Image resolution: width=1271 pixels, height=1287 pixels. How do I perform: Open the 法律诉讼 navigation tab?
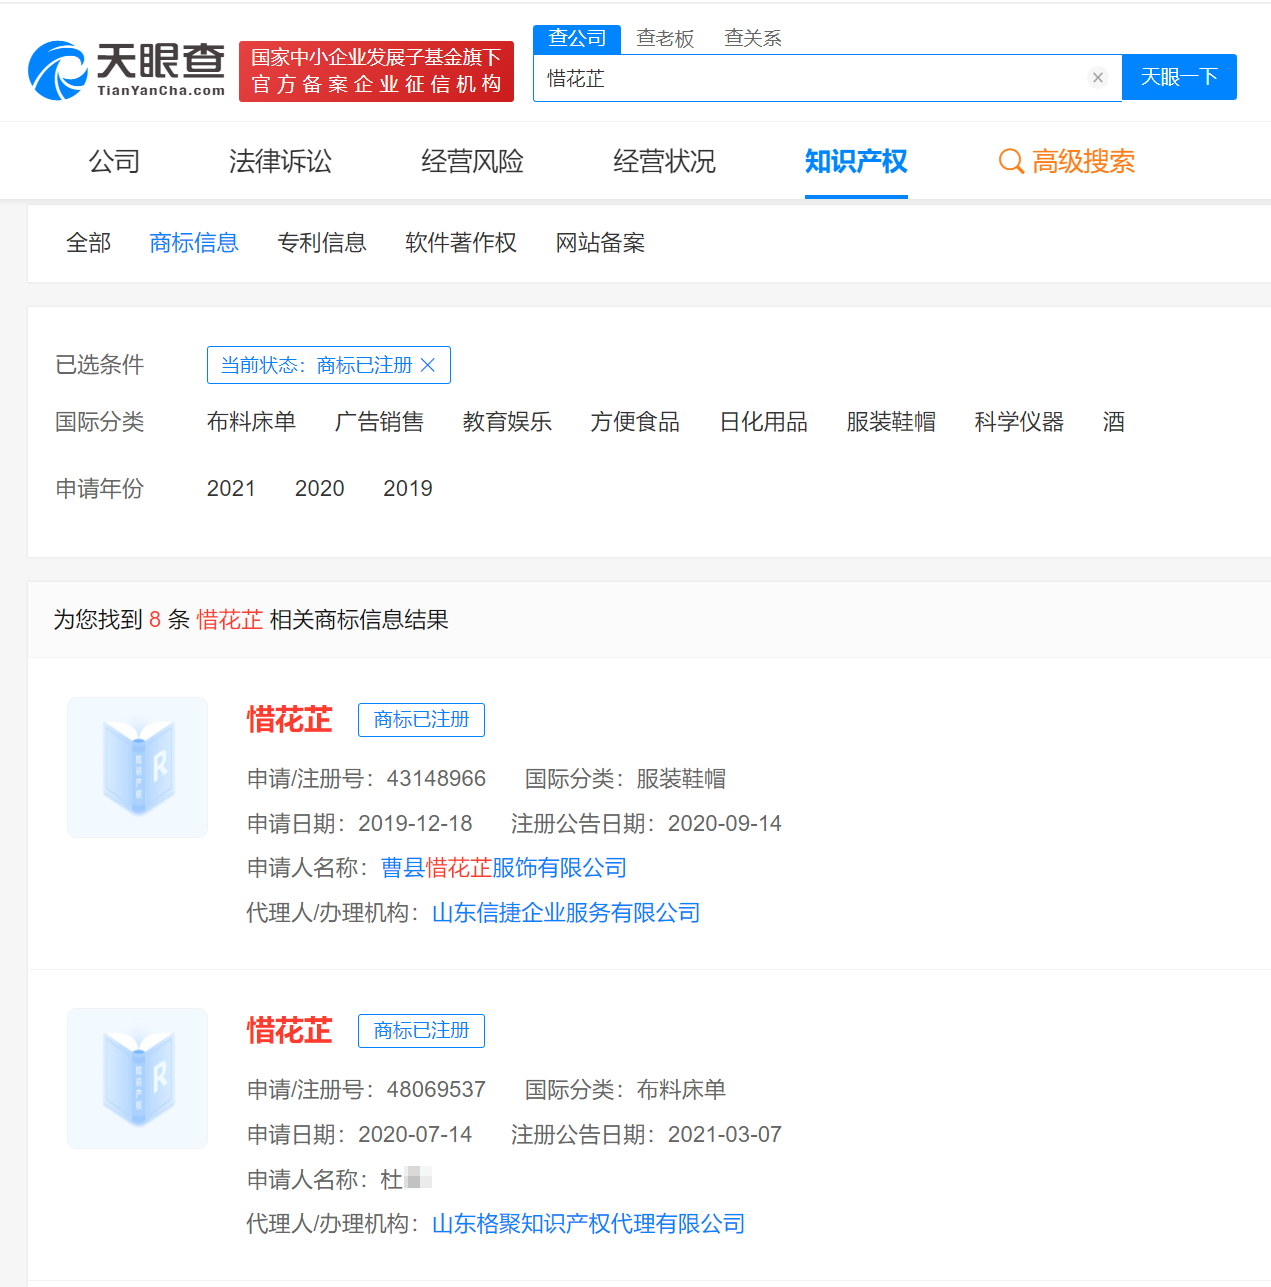tap(280, 161)
